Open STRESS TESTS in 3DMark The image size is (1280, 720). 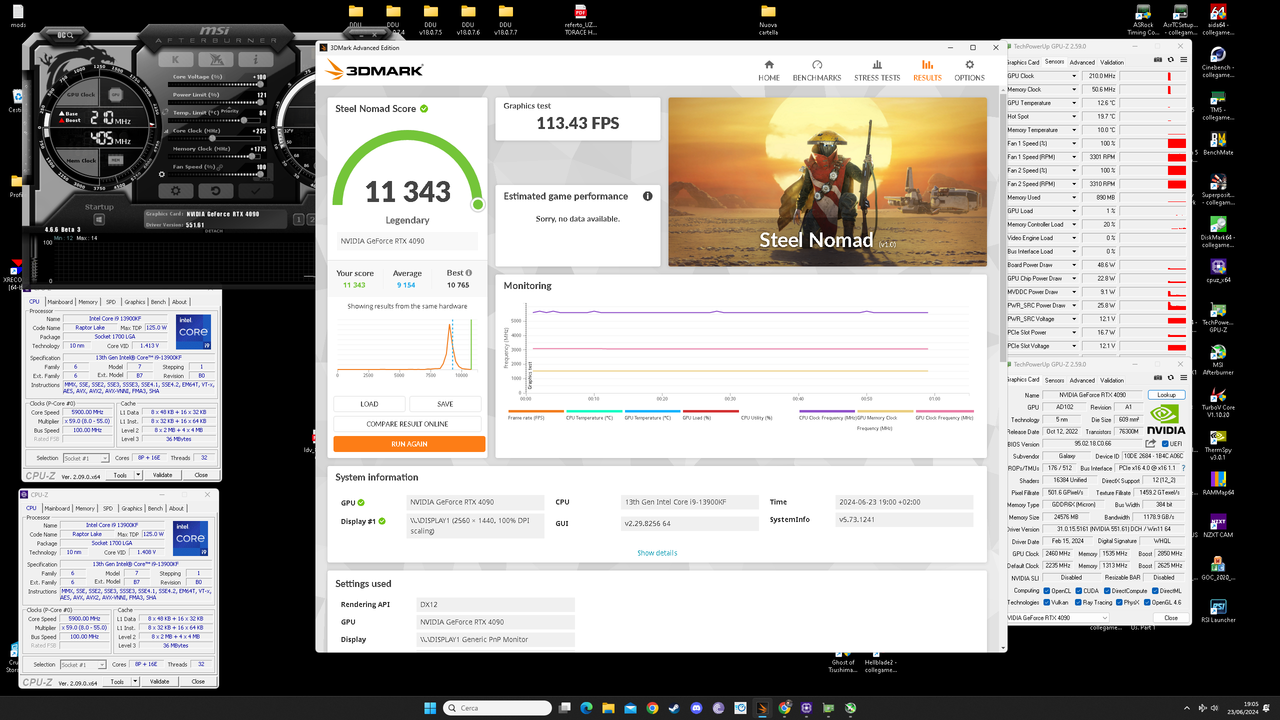(877, 70)
